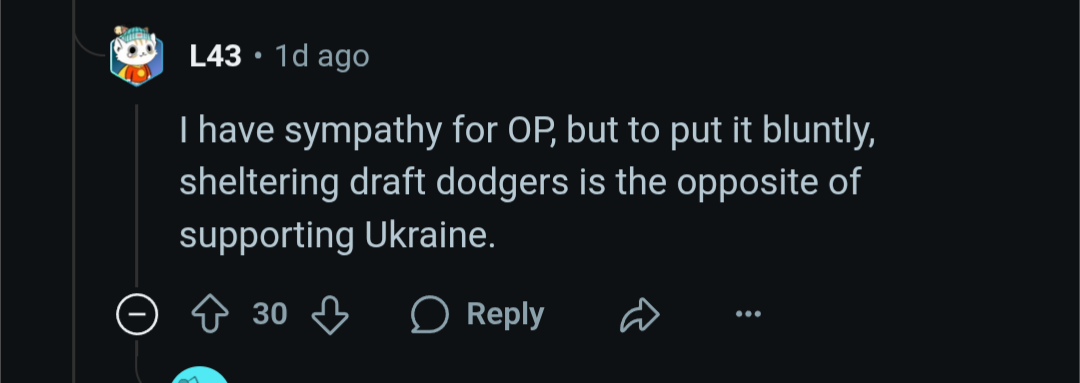The image size is (1080, 383).
Task: Share L43's comment using the arrow icon
Action: coord(640,315)
